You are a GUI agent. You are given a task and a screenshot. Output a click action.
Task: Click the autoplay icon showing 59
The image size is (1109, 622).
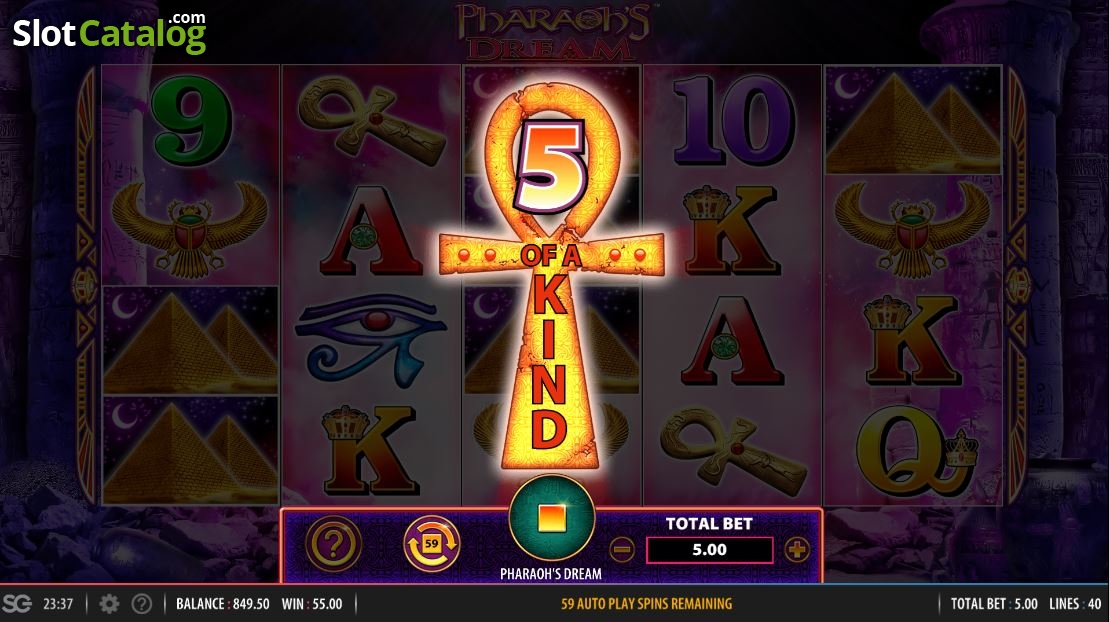click(x=431, y=543)
